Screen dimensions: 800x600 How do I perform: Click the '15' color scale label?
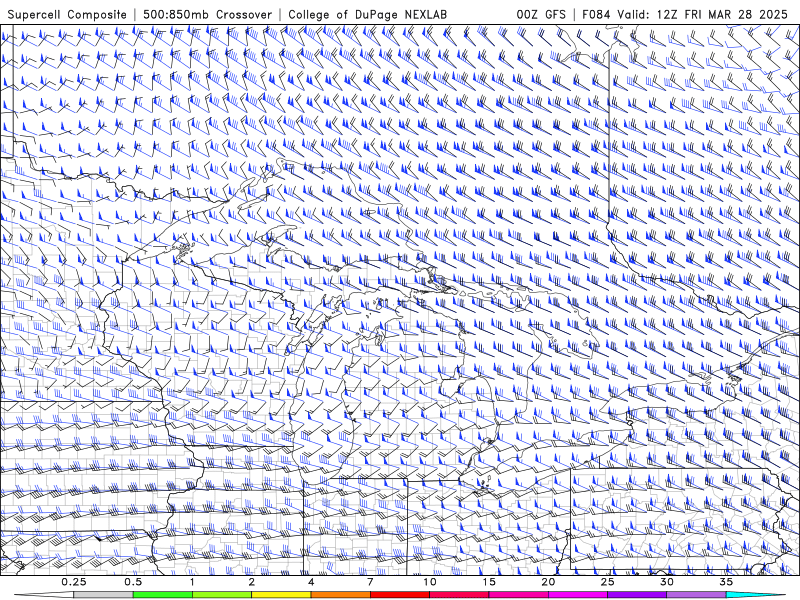[489, 582]
